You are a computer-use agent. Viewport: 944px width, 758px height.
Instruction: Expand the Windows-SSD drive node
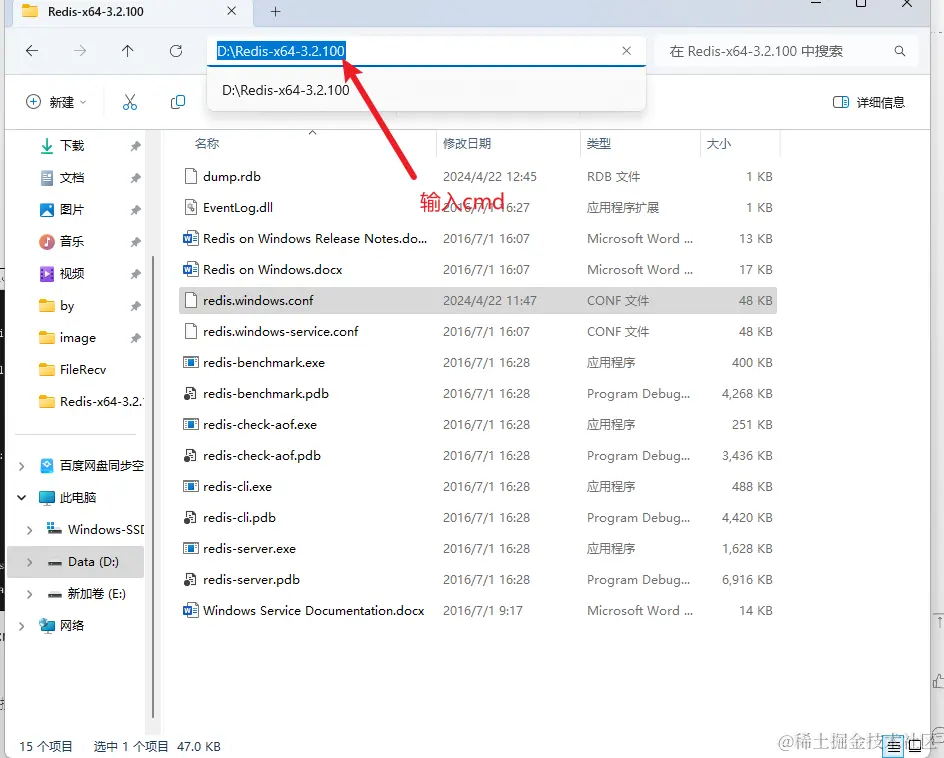[x=30, y=530]
